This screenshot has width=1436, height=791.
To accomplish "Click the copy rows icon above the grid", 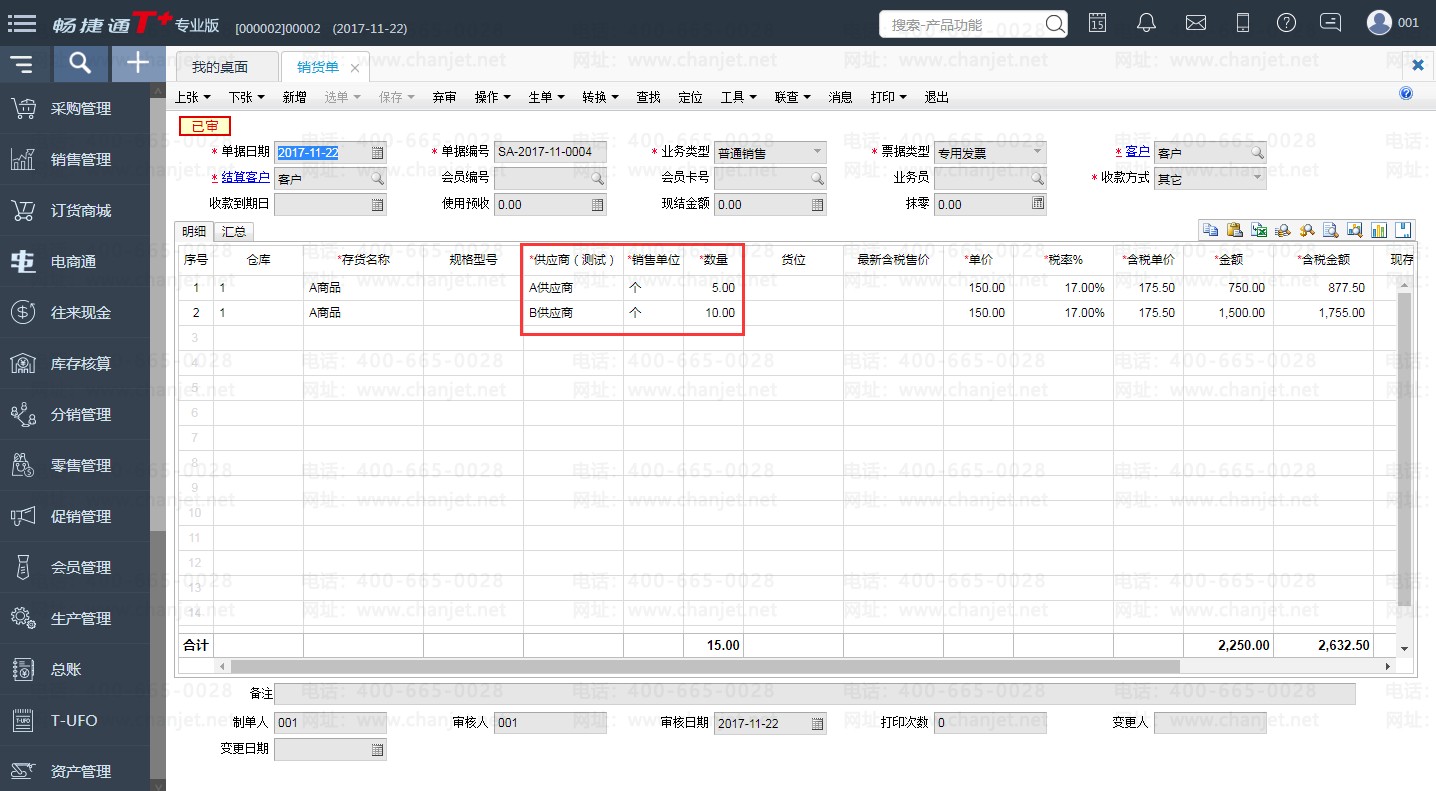I will 1210,230.
